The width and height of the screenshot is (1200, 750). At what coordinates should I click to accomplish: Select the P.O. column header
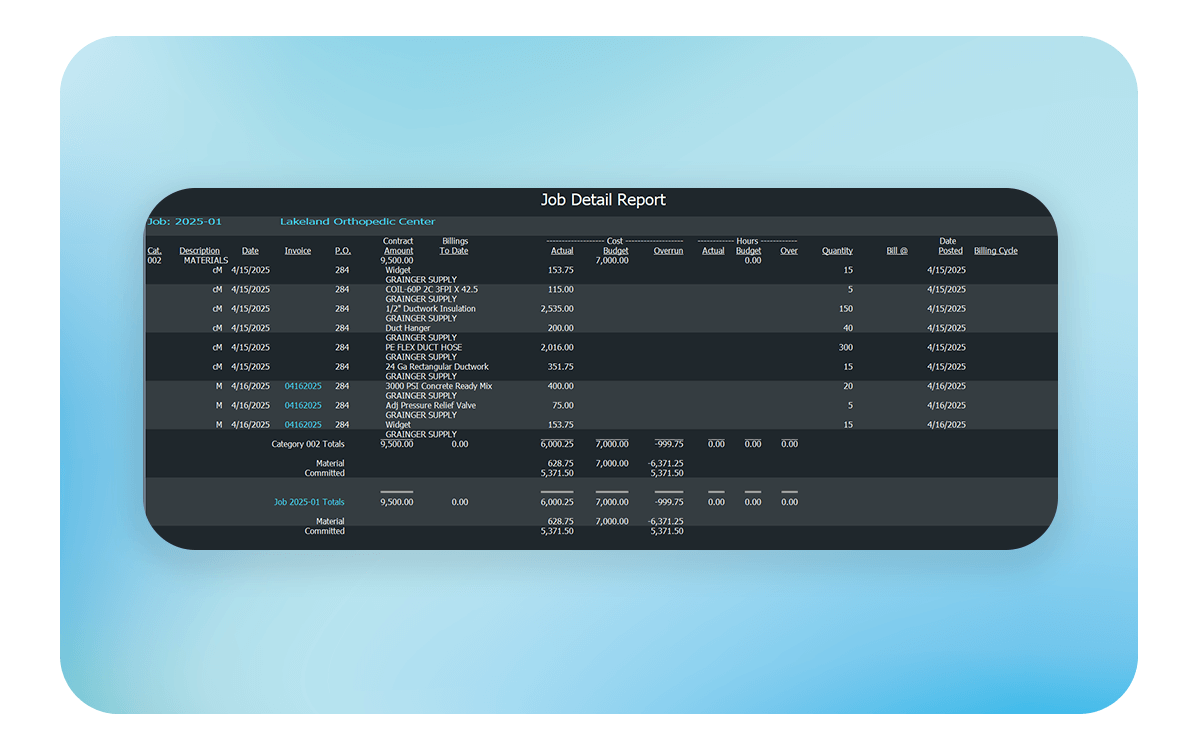[x=342, y=251]
